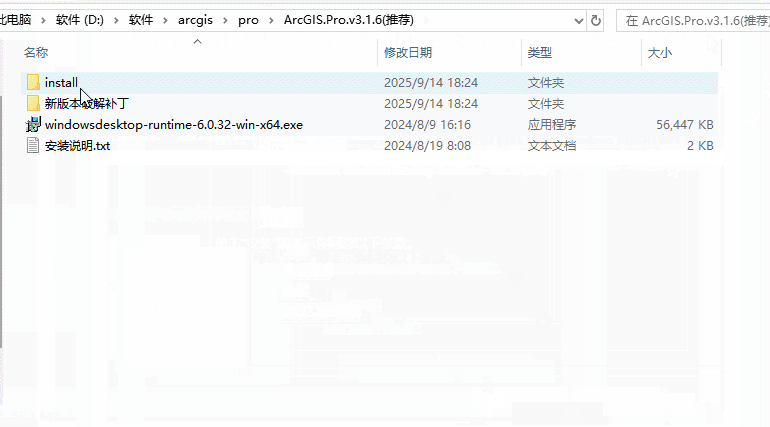Select 新版本破解补丁 folder name
The height and width of the screenshot is (427, 770).
pos(87,104)
